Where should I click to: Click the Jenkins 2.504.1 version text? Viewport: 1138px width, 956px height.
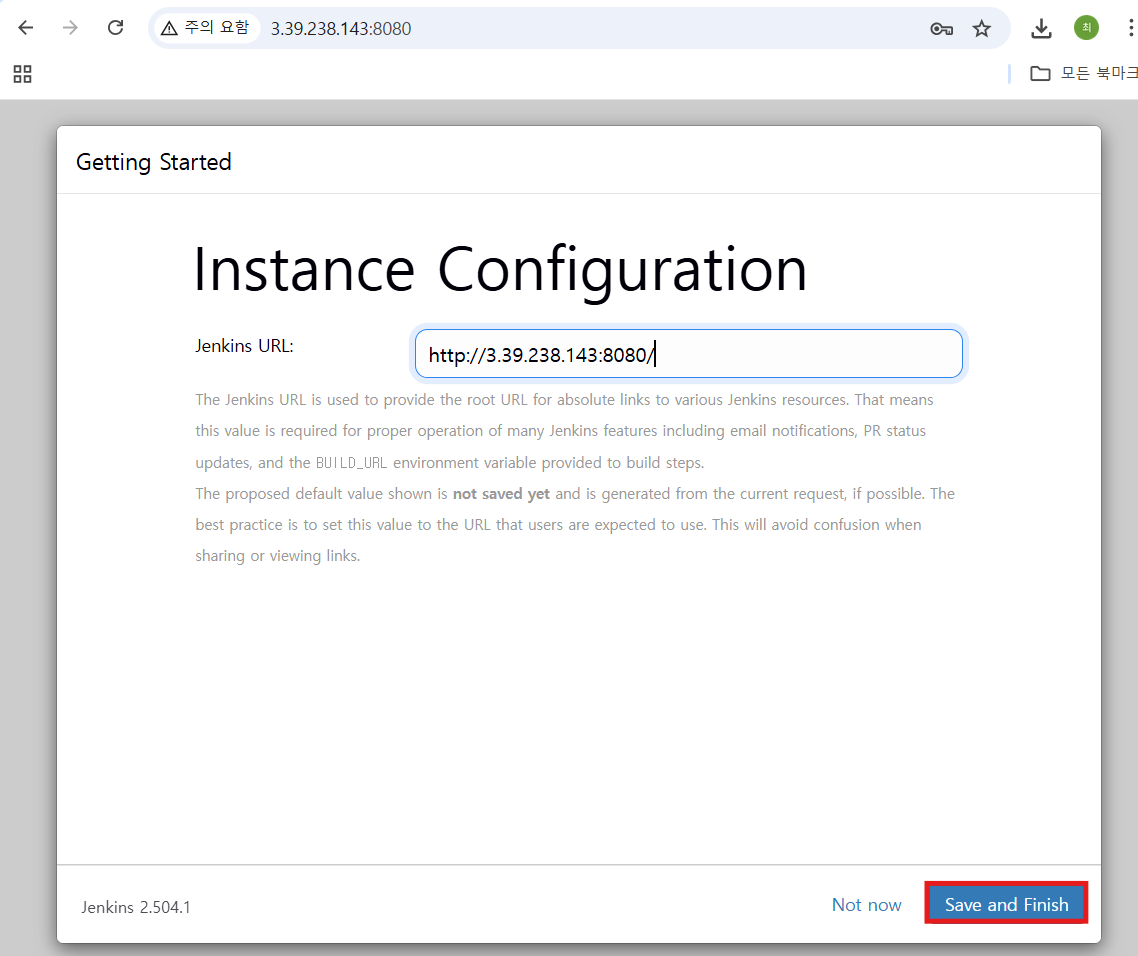pyautogui.click(x=136, y=907)
